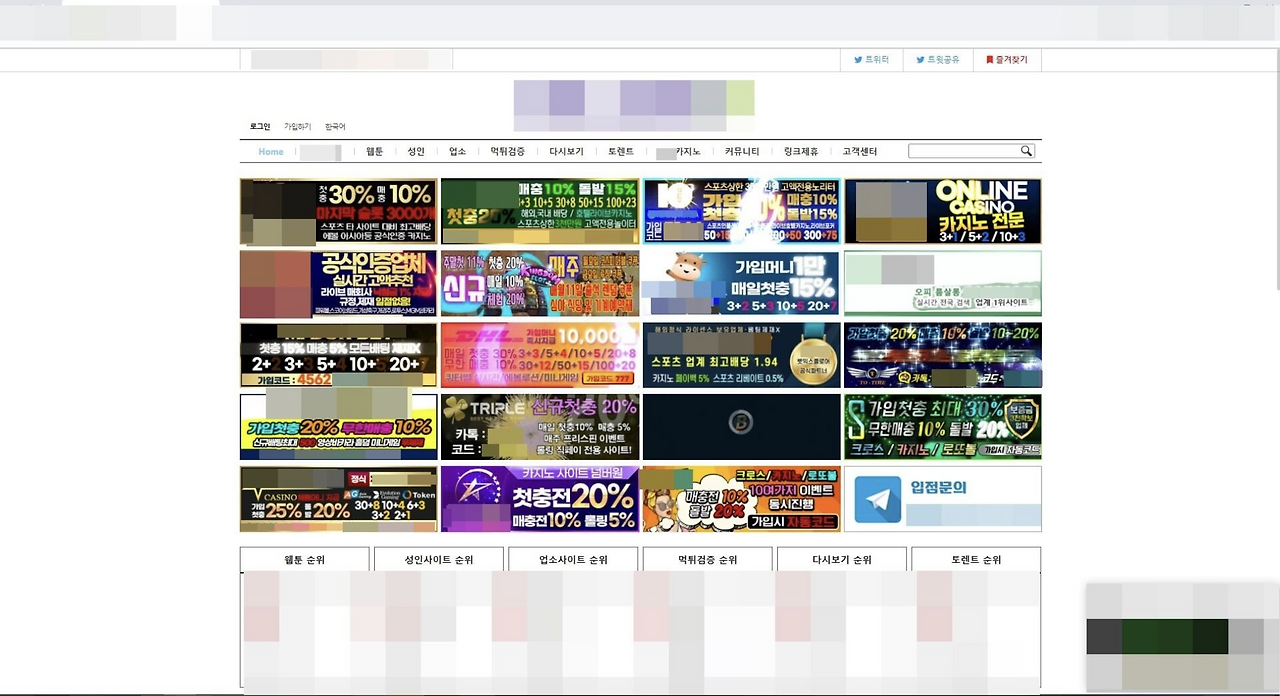Click the starry 가입첫충 20% banner
This screenshot has width=1280, height=696.
pos(943,355)
